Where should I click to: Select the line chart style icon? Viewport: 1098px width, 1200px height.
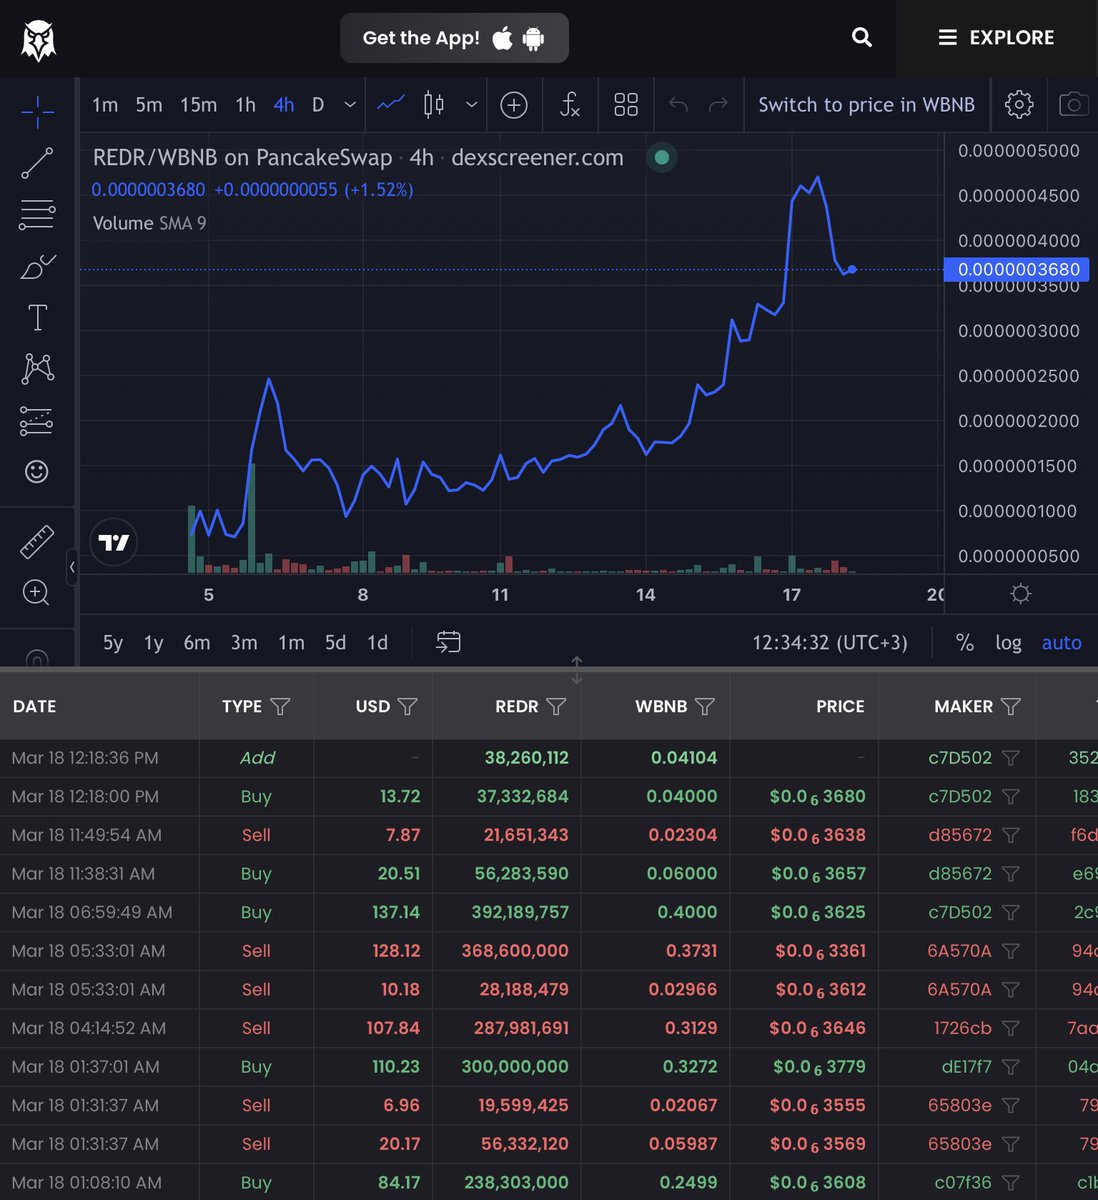(x=391, y=104)
